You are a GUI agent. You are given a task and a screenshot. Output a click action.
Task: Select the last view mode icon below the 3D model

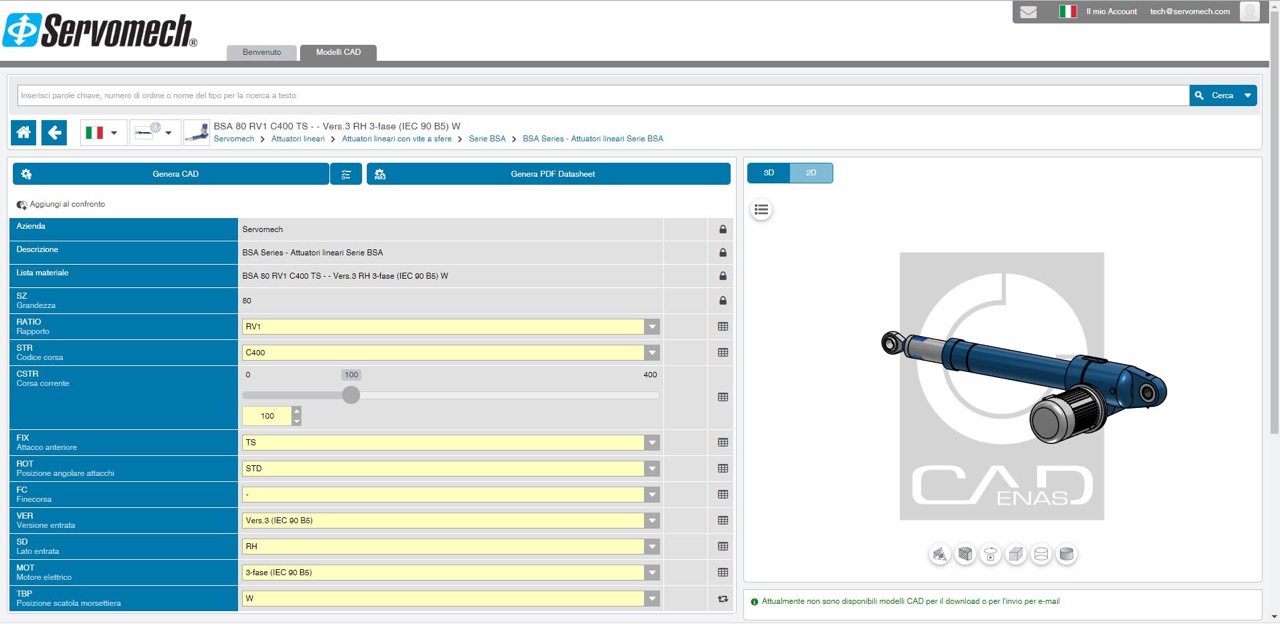1067,554
